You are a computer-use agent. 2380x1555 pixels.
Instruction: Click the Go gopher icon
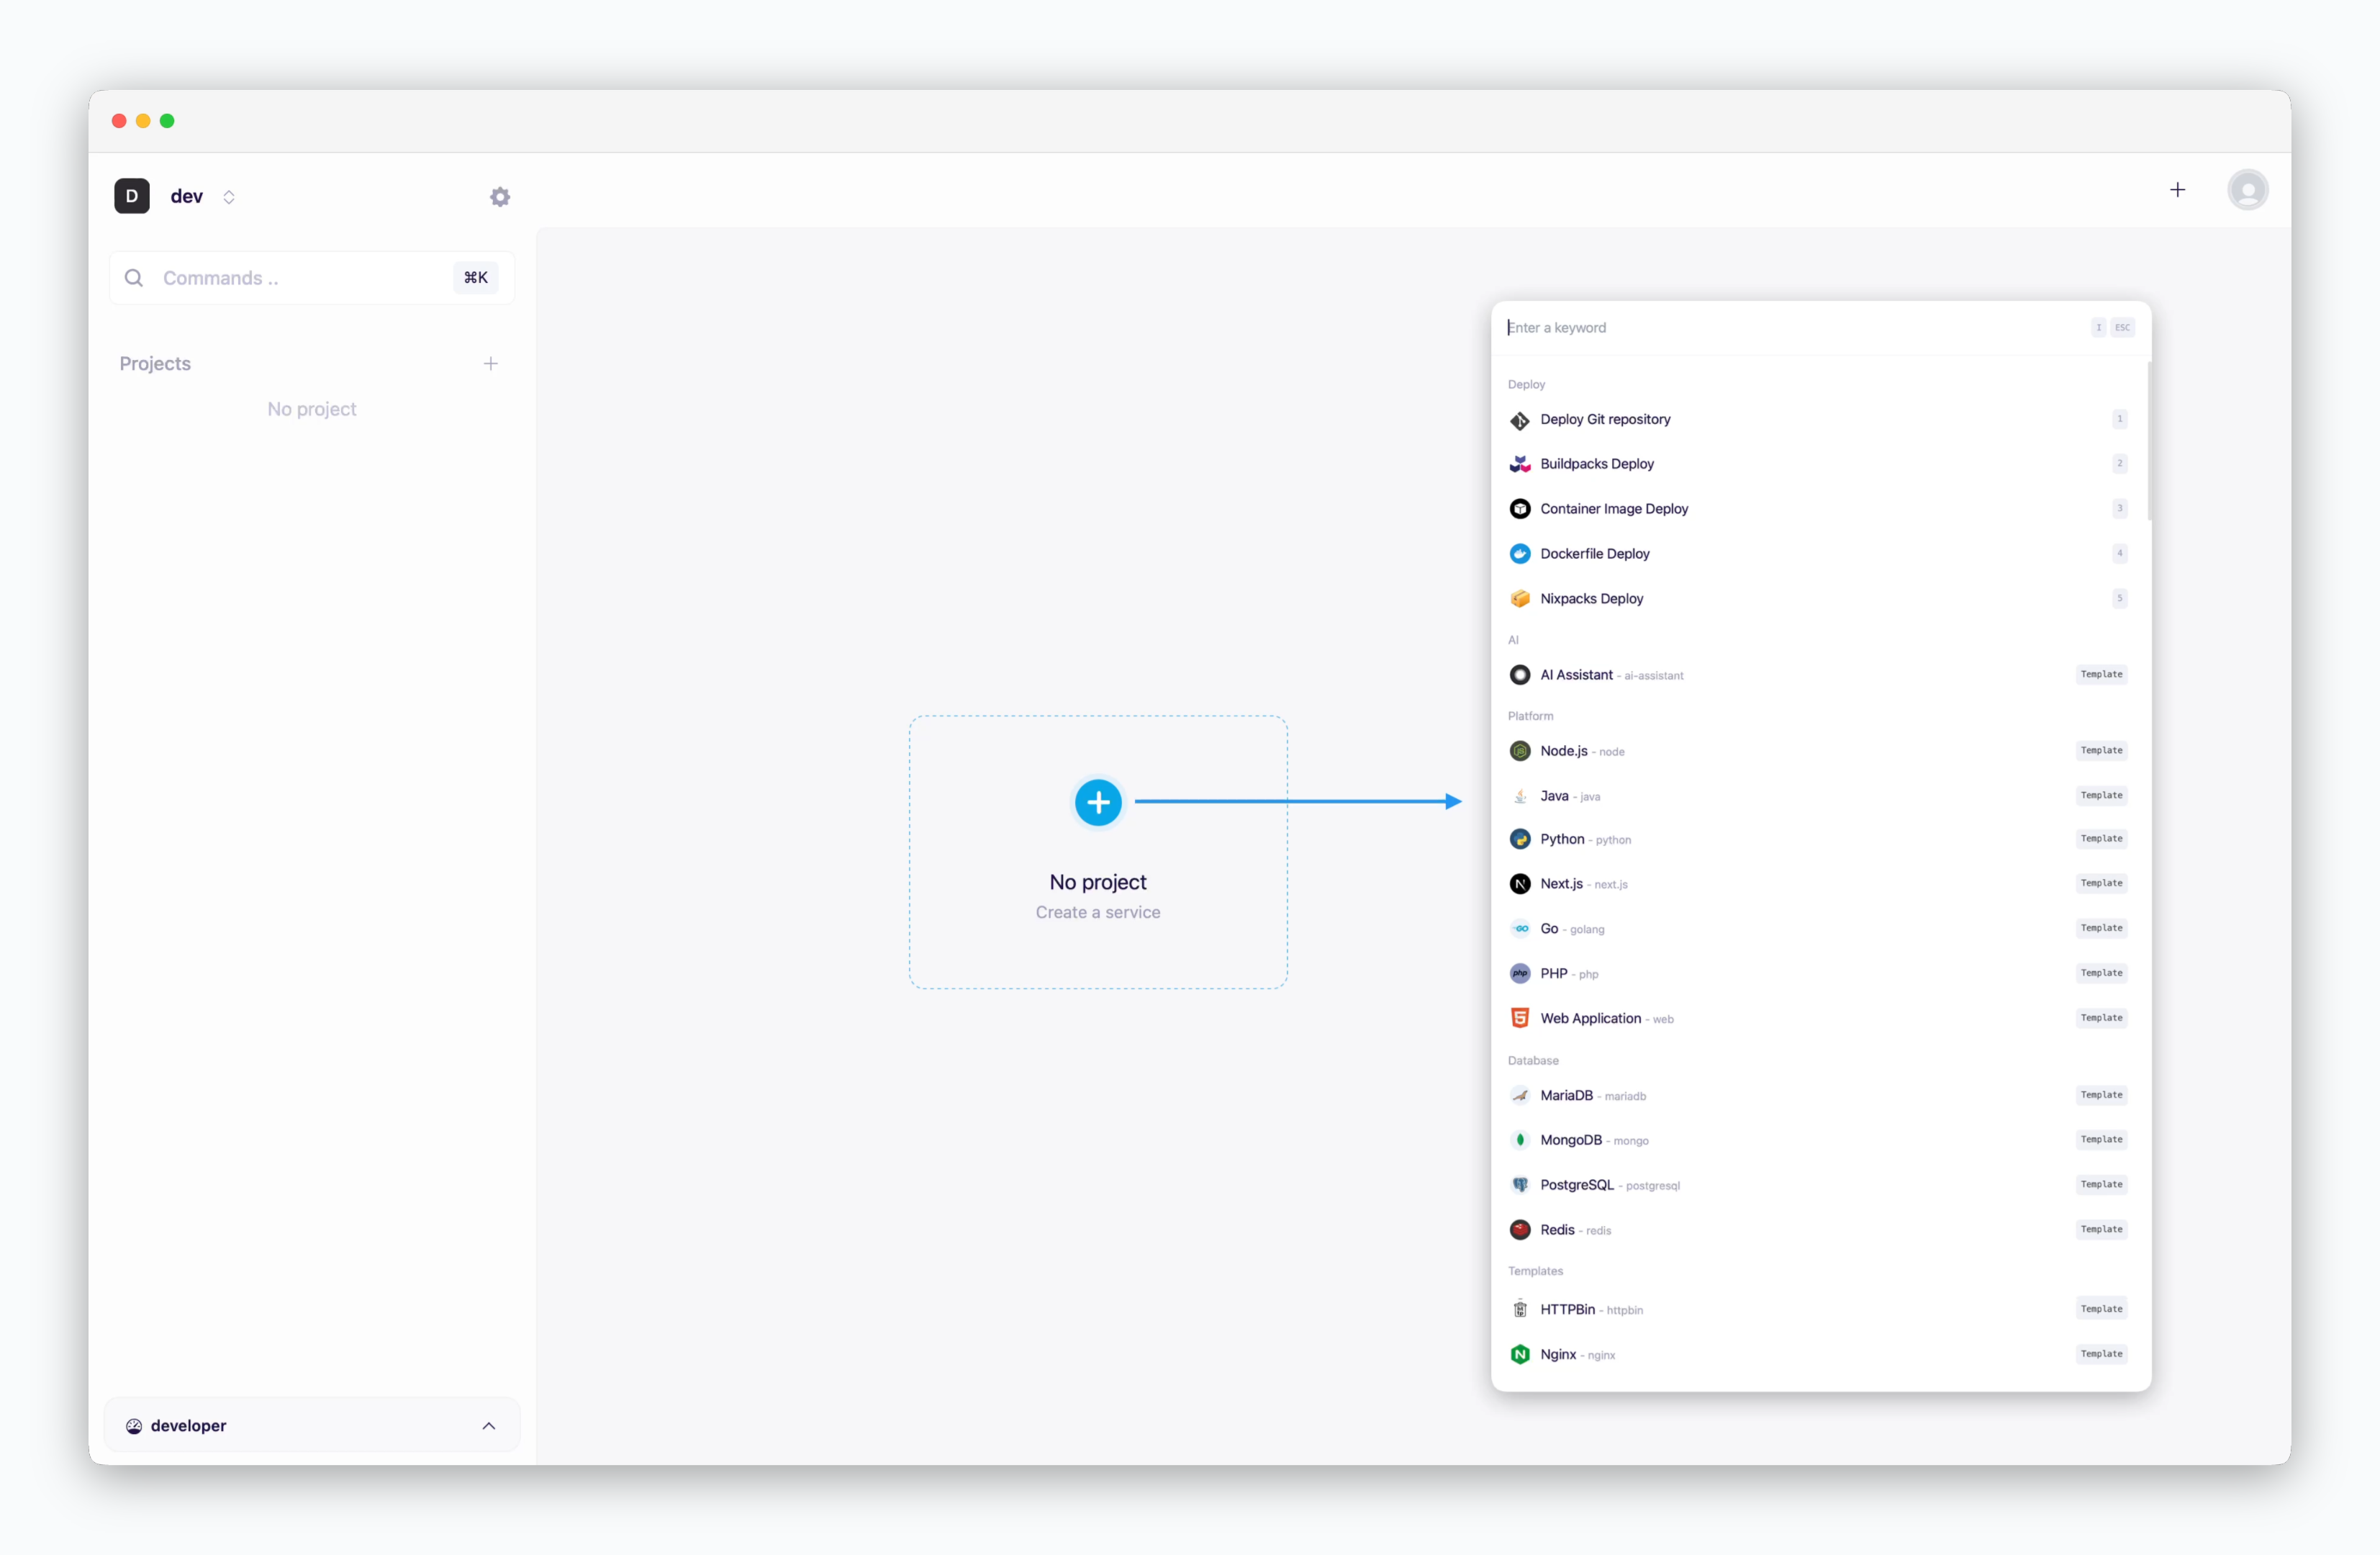(x=1519, y=929)
